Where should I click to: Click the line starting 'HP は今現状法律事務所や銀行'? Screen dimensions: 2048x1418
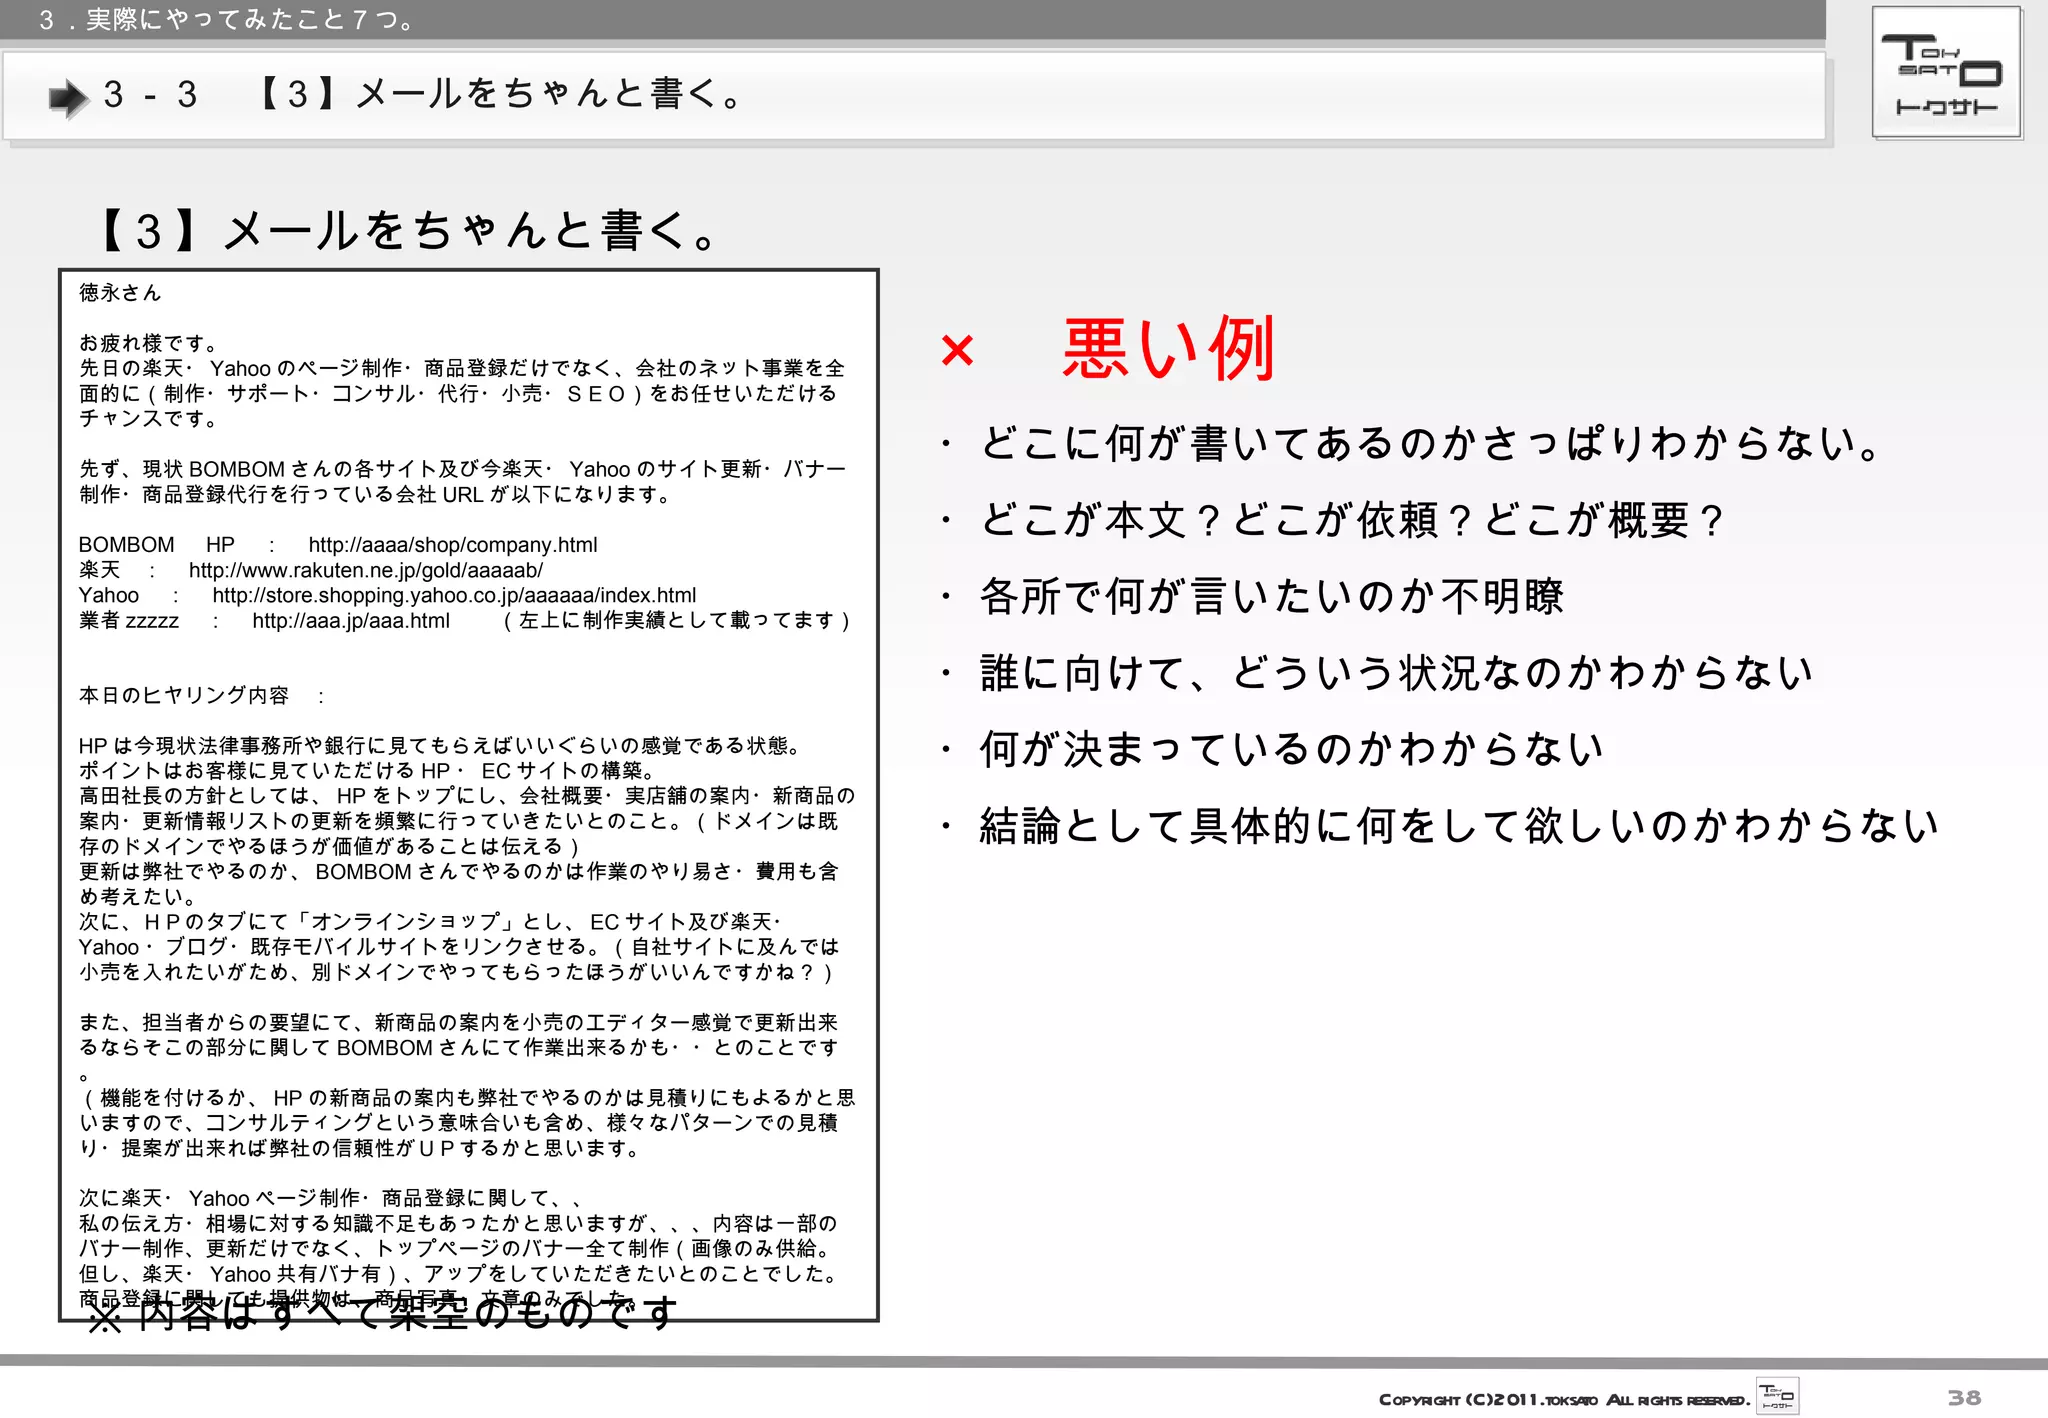coord(441,746)
